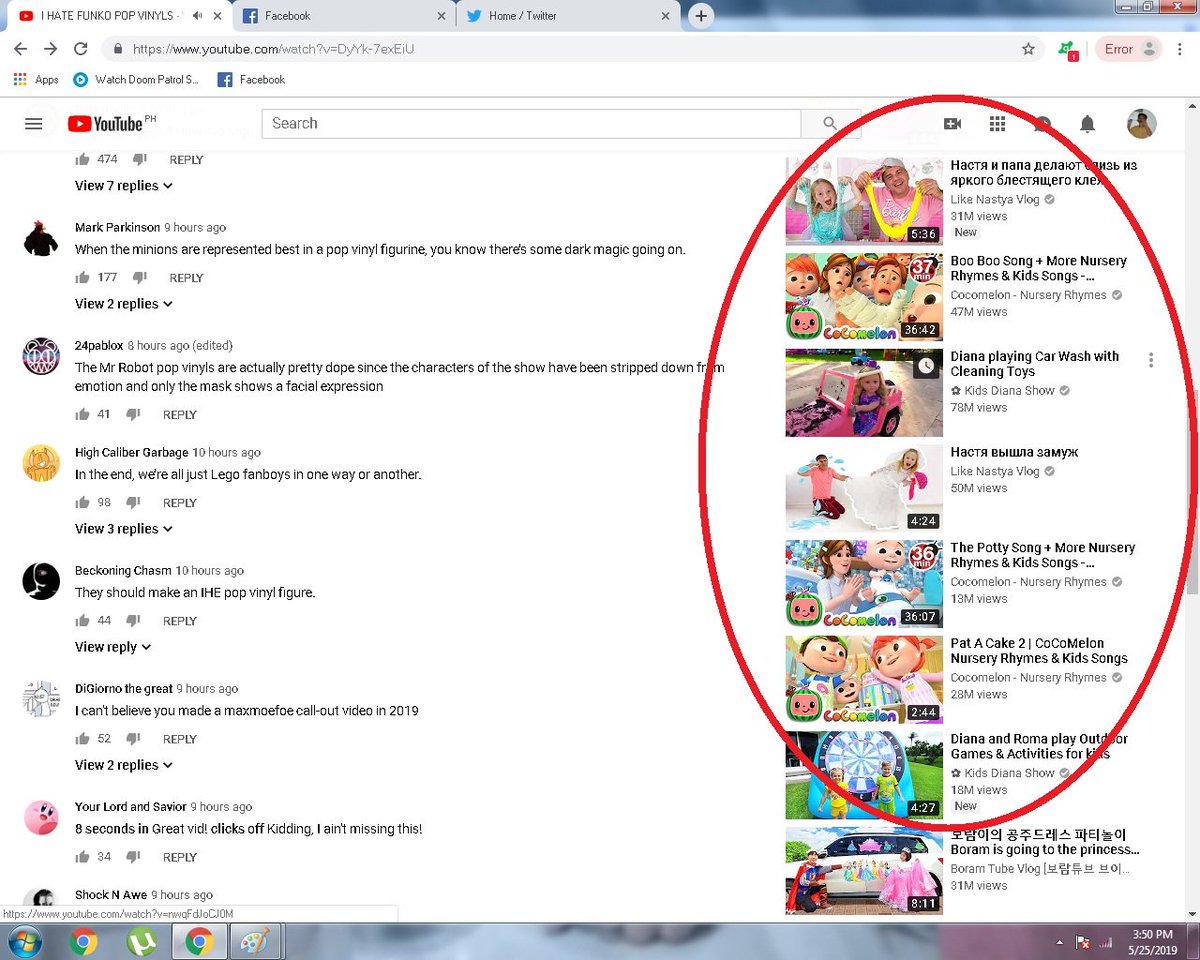Open the account avatar menu
This screenshot has height=960, width=1200.
coord(1141,124)
